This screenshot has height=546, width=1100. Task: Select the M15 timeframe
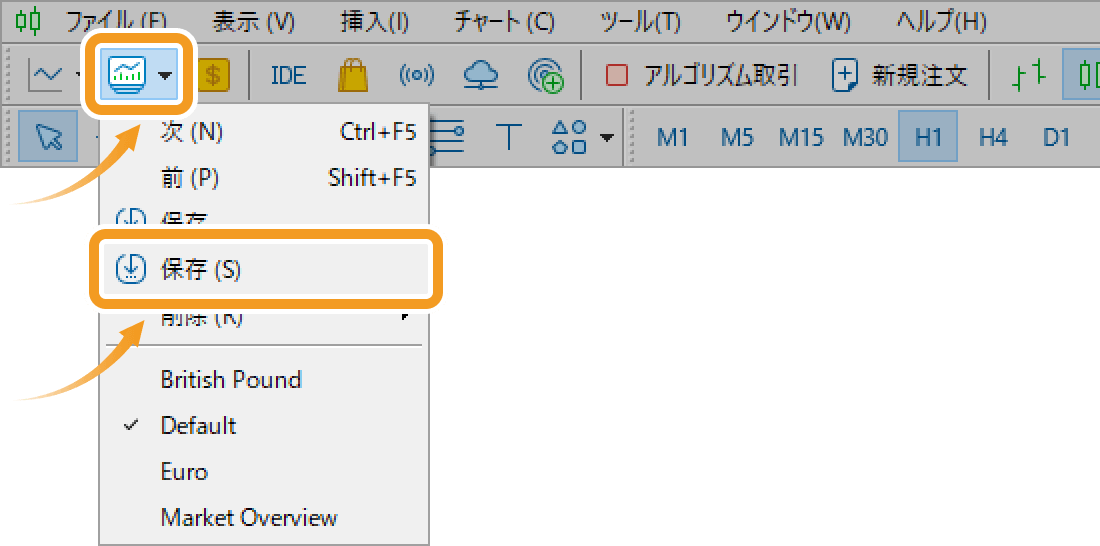pyautogui.click(x=800, y=136)
